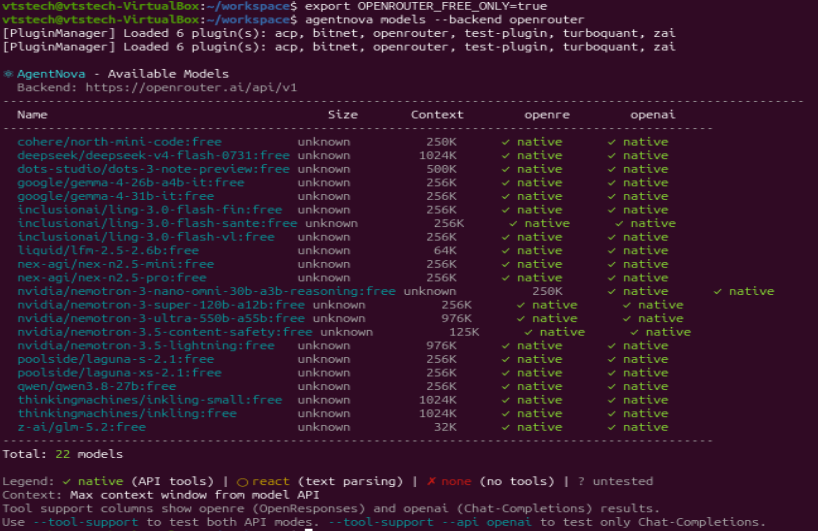Click '--tool-support --api openai' flag text

point(430,522)
